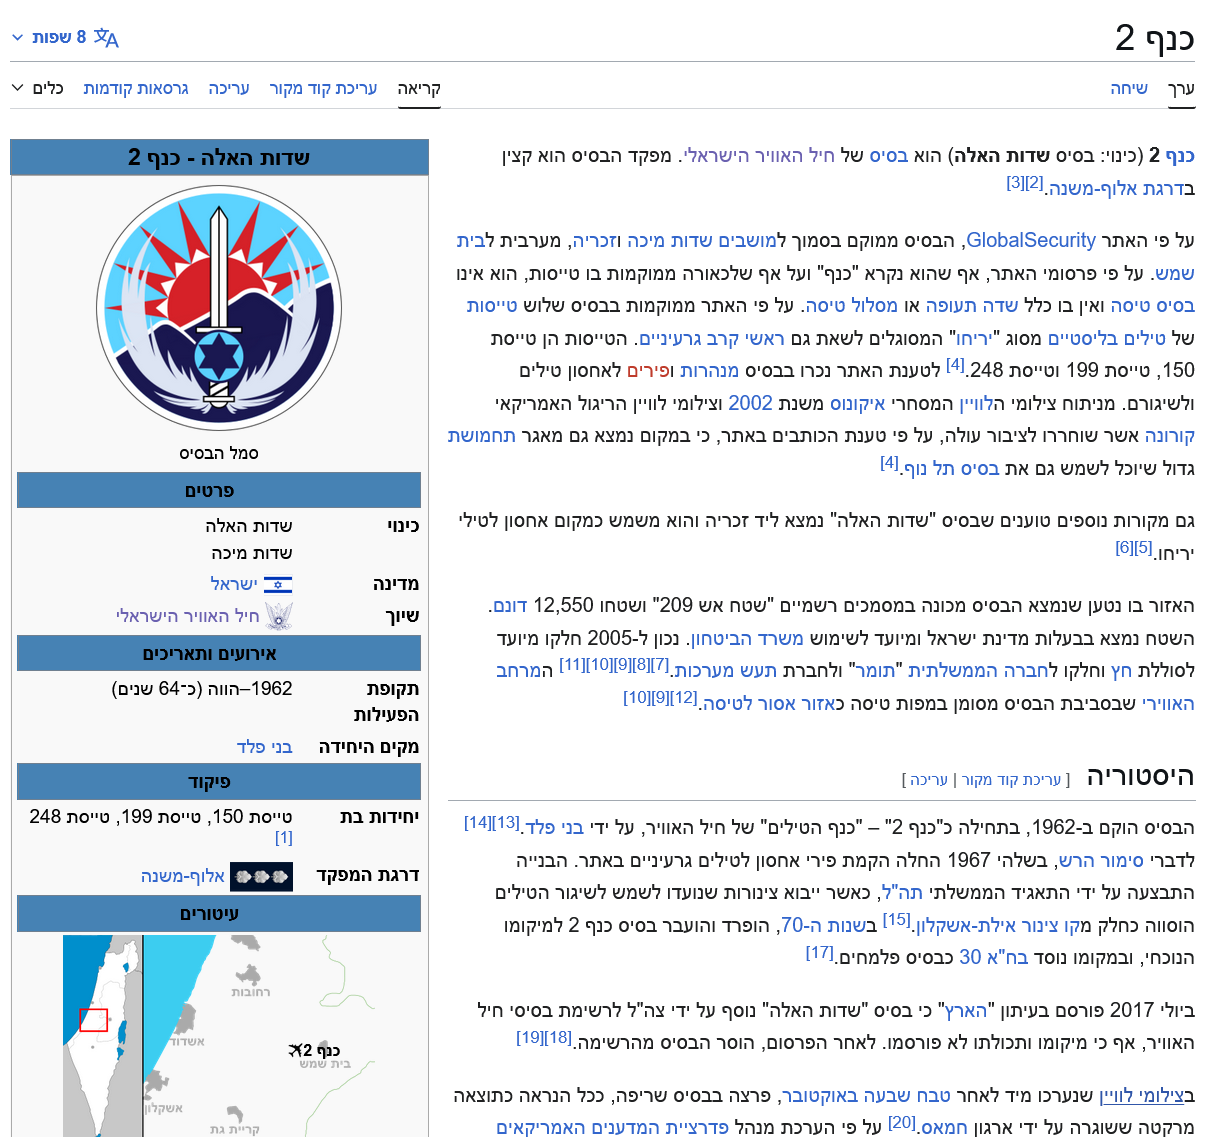Click footnote [20] reference

902,1123
